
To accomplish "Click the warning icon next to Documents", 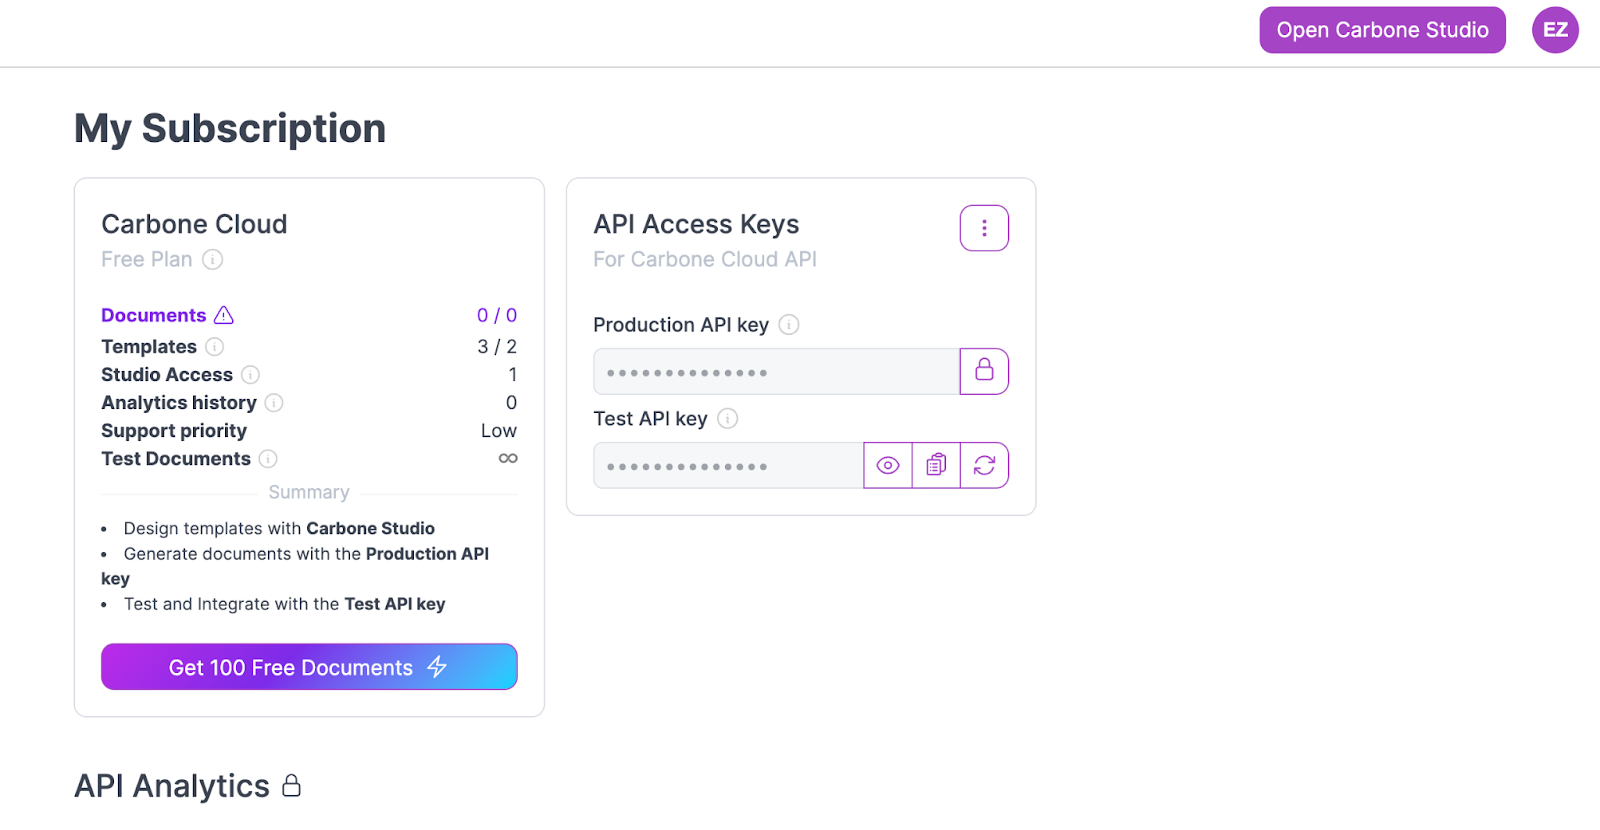I will coord(224,315).
